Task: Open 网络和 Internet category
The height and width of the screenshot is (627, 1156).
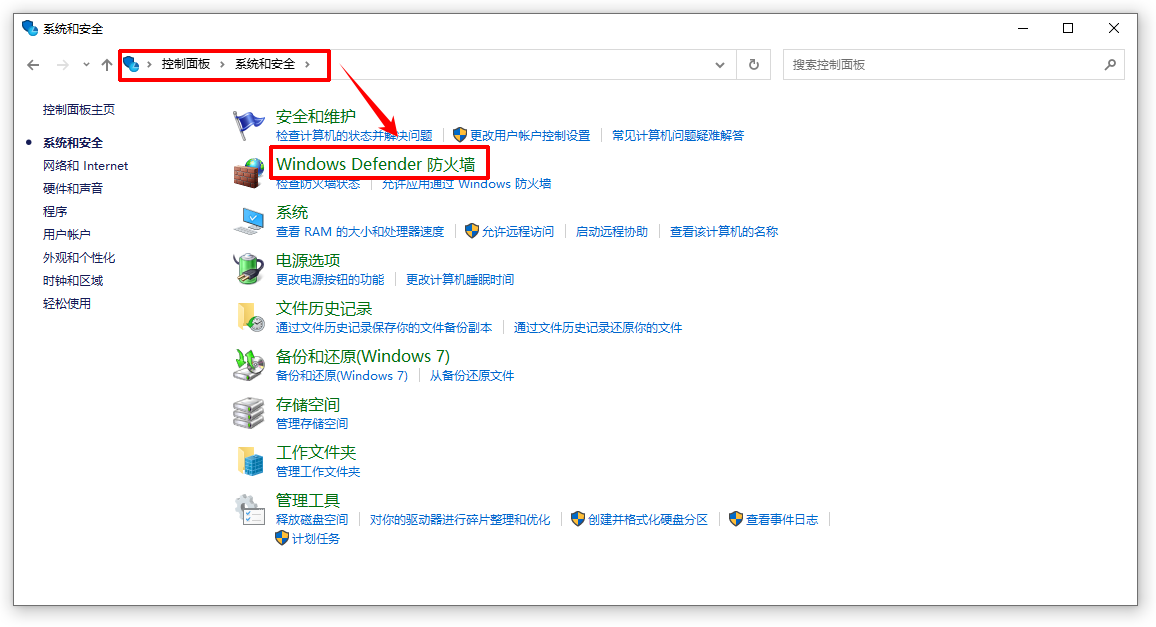Action: (x=86, y=166)
